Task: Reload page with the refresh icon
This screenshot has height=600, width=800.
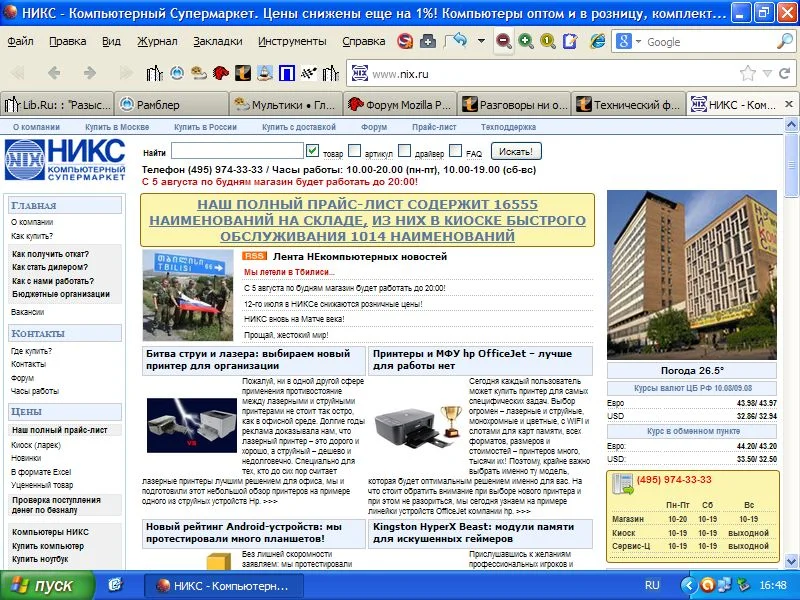Action: (784, 73)
